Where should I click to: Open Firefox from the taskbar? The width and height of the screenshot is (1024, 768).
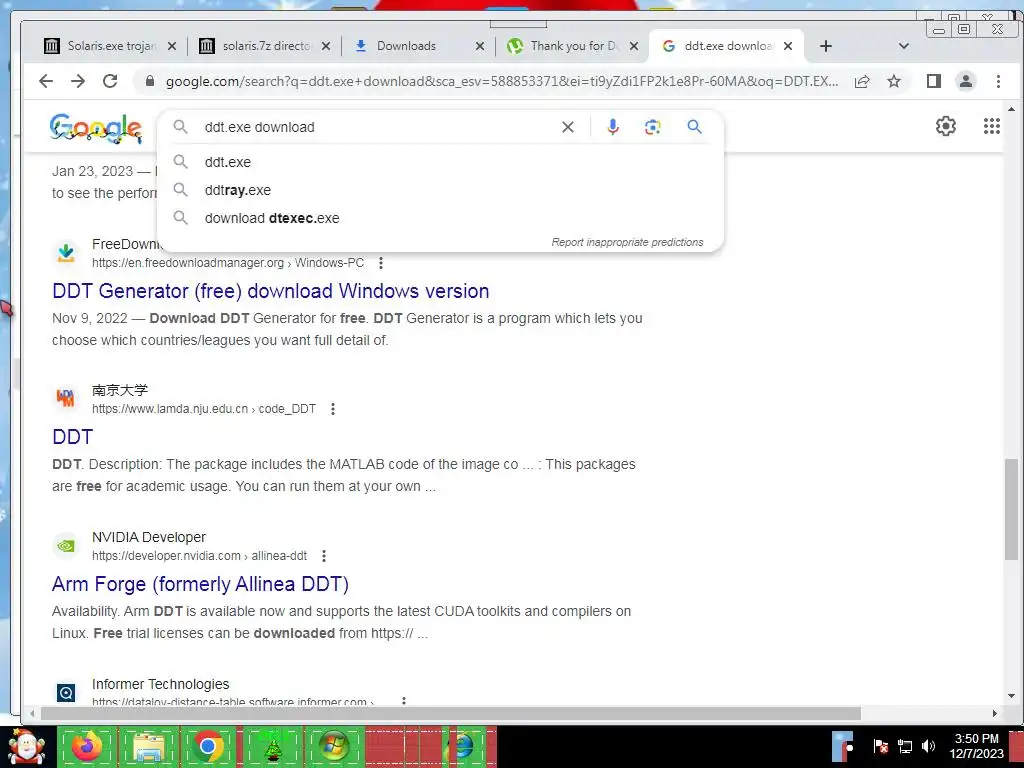pos(87,746)
